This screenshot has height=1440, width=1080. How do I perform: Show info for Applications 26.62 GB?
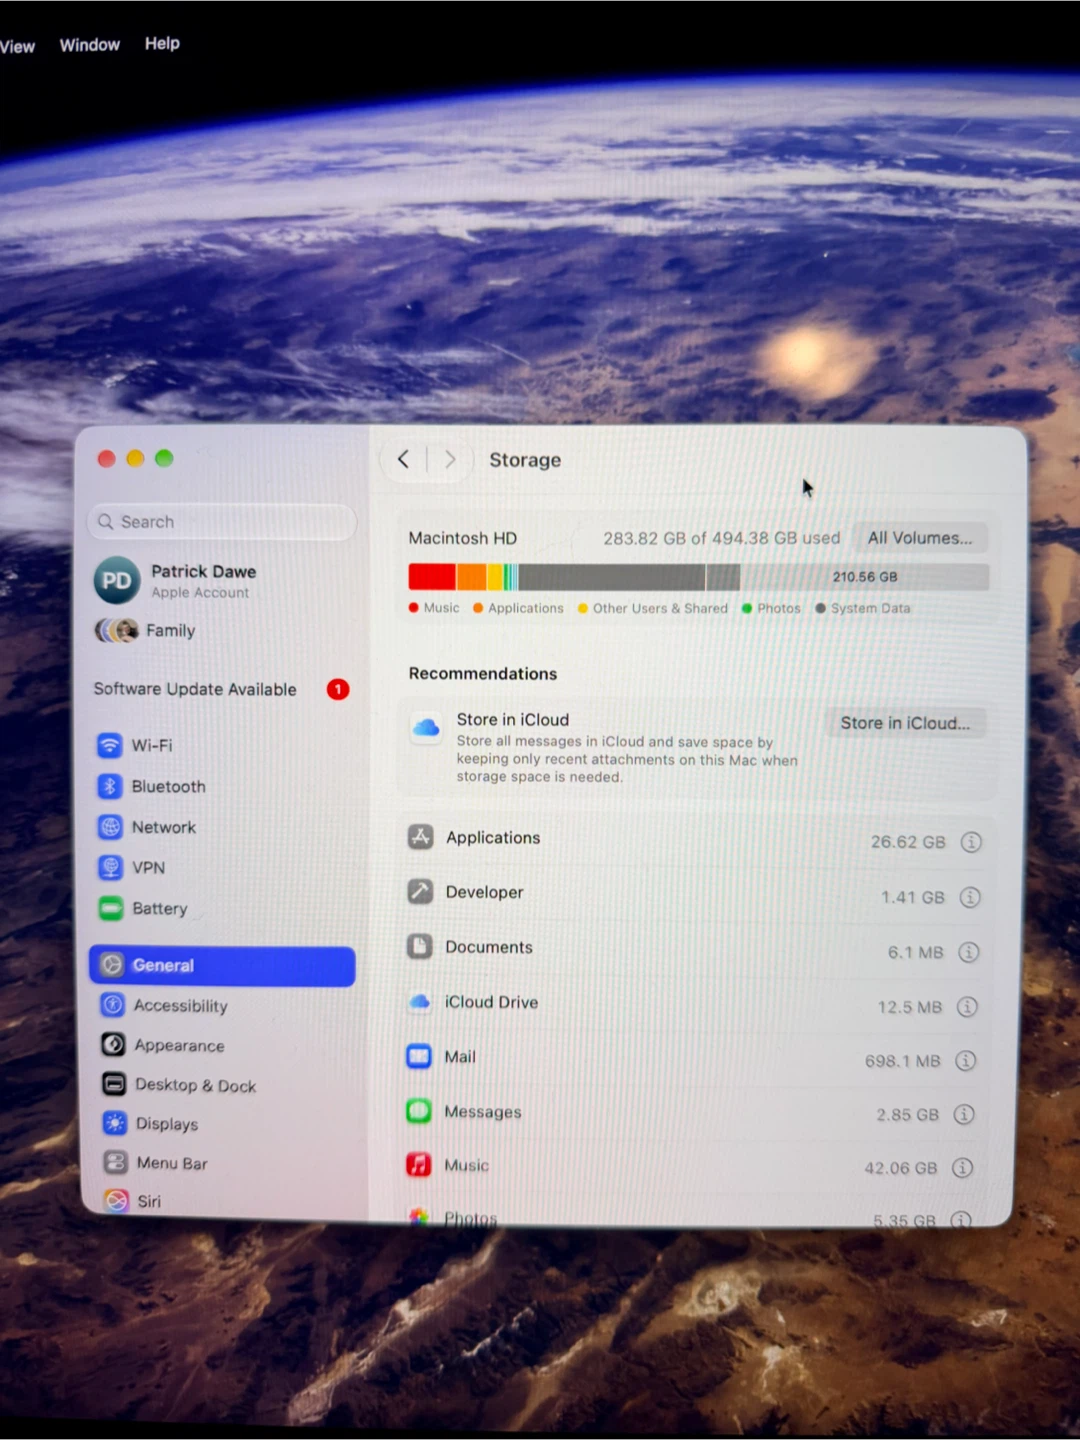(x=971, y=842)
